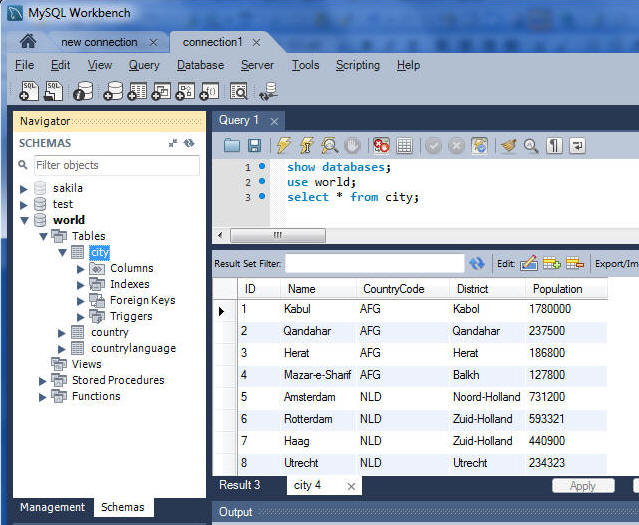Toggle word wrapping in the editor

(x=577, y=146)
